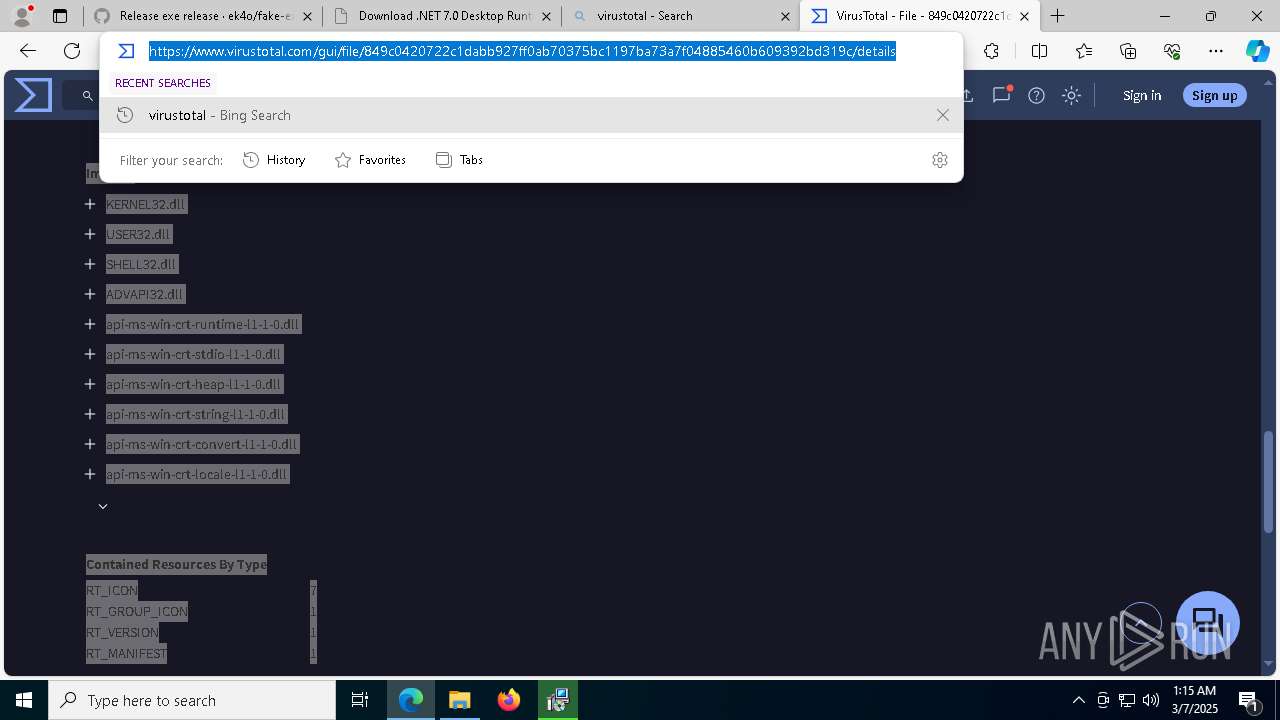Select the 'virustotal - Bing Search' suggestion
The image size is (1280, 720).
(x=531, y=115)
